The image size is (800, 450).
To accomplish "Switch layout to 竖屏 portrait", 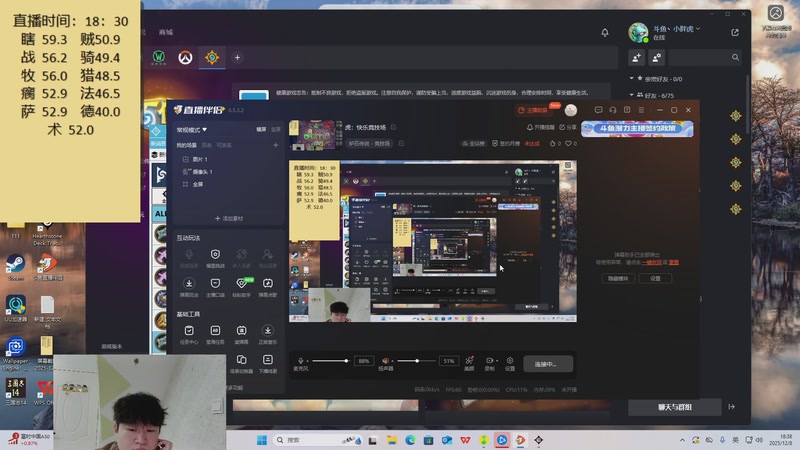I will (x=276, y=130).
